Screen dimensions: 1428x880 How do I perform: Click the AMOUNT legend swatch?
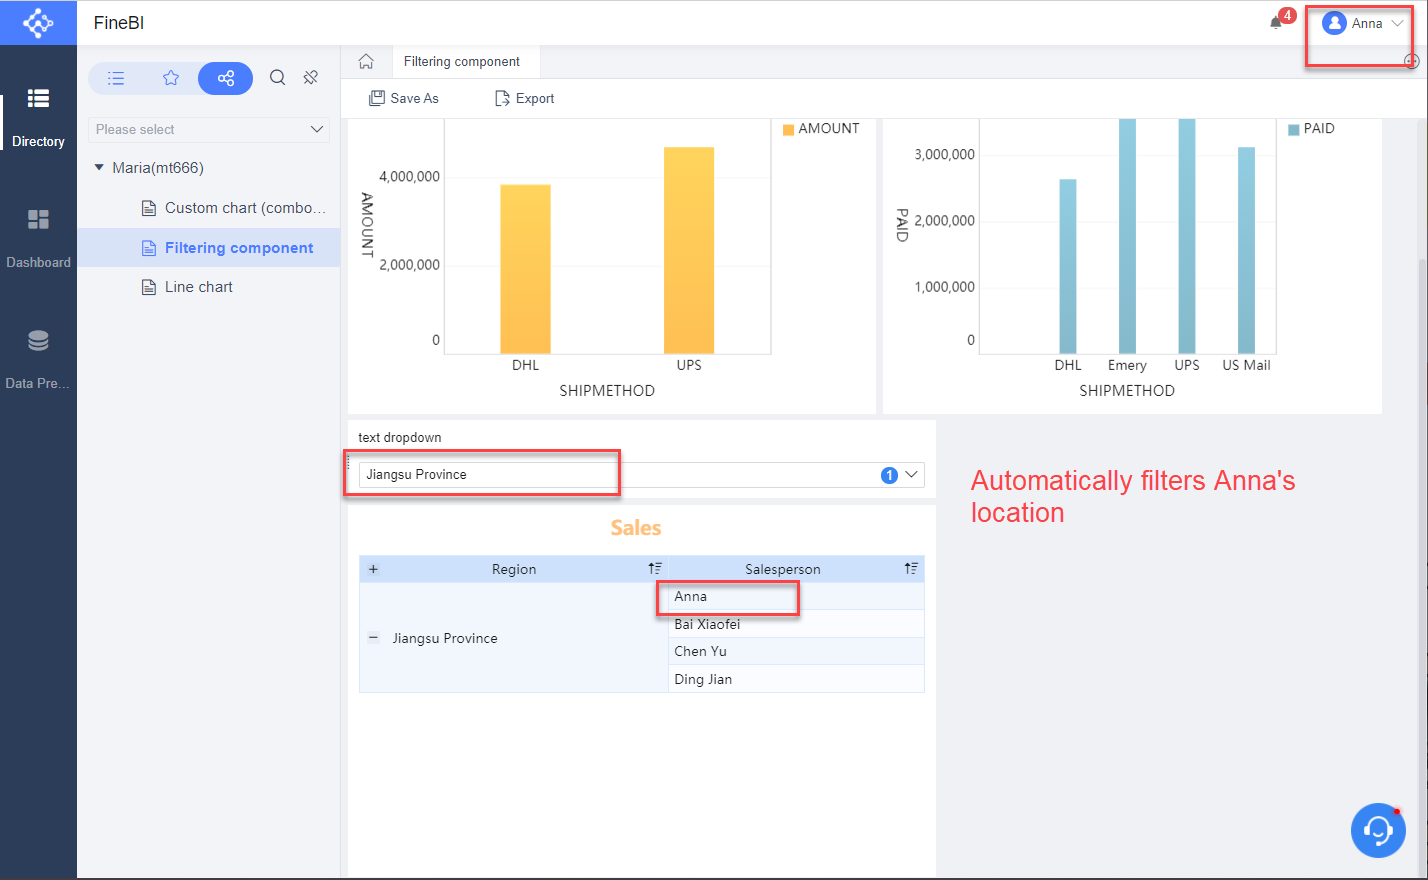tap(788, 129)
